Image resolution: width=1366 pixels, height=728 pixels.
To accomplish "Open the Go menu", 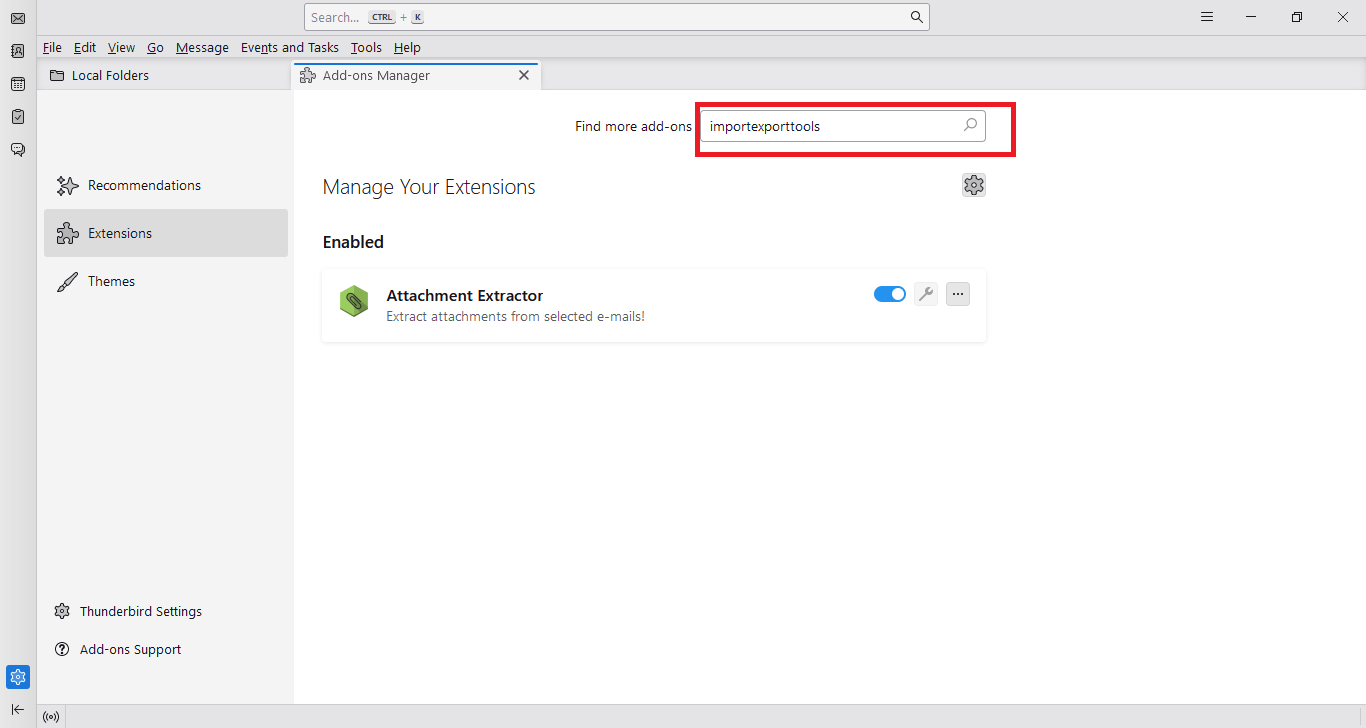I will pyautogui.click(x=155, y=47).
